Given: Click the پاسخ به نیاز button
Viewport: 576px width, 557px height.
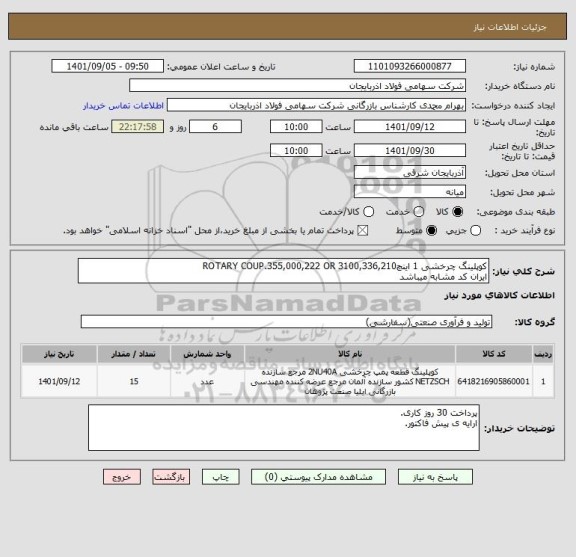Looking at the screenshot, I should [x=435, y=477].
